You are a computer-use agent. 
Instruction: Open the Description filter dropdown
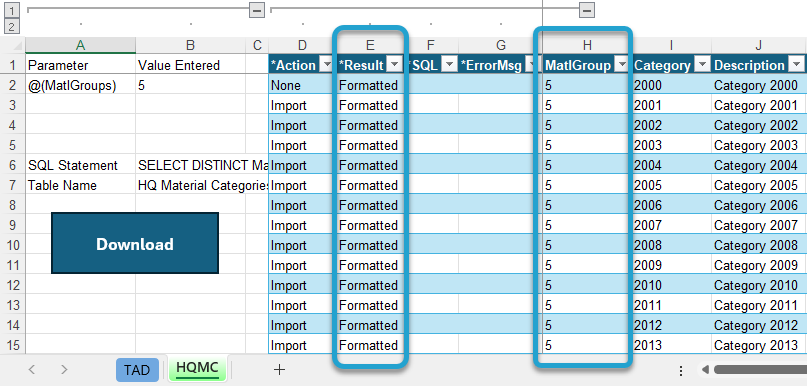tap(797, 65)
